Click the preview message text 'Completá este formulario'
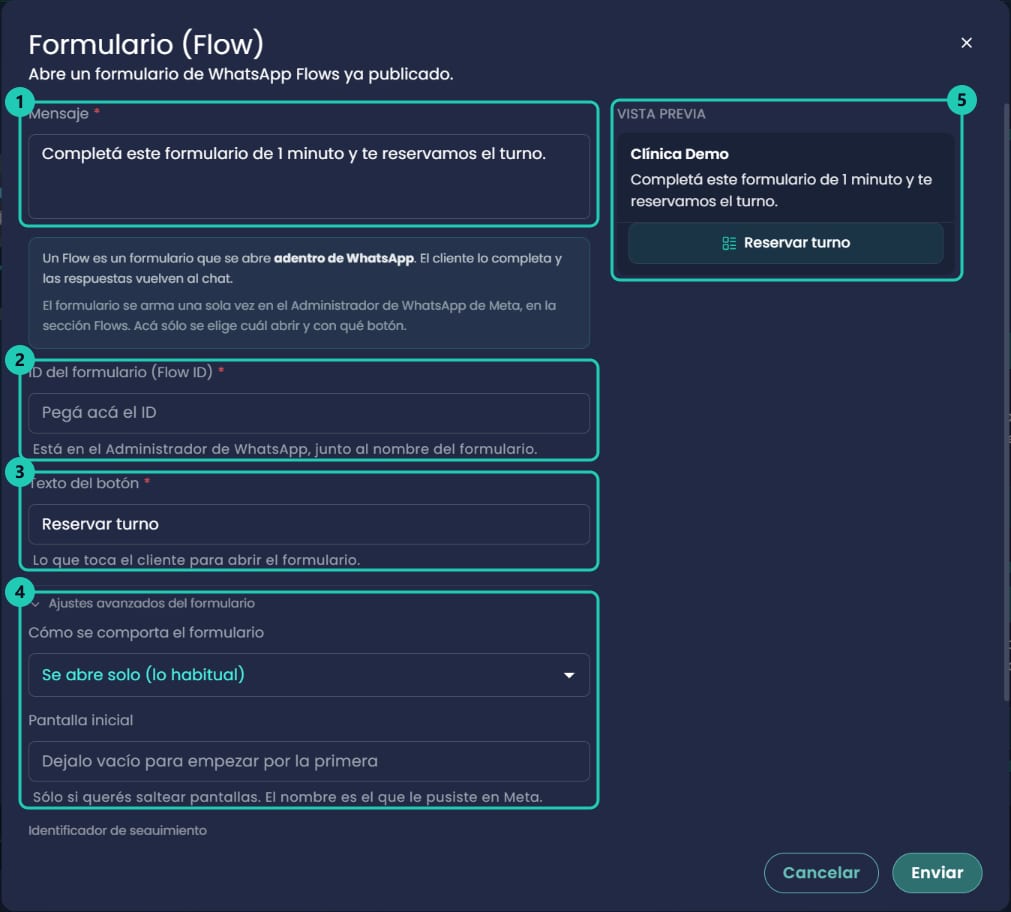Viewport: 1011px width, 912px height. pyautogui.click(x=781, y=190)
